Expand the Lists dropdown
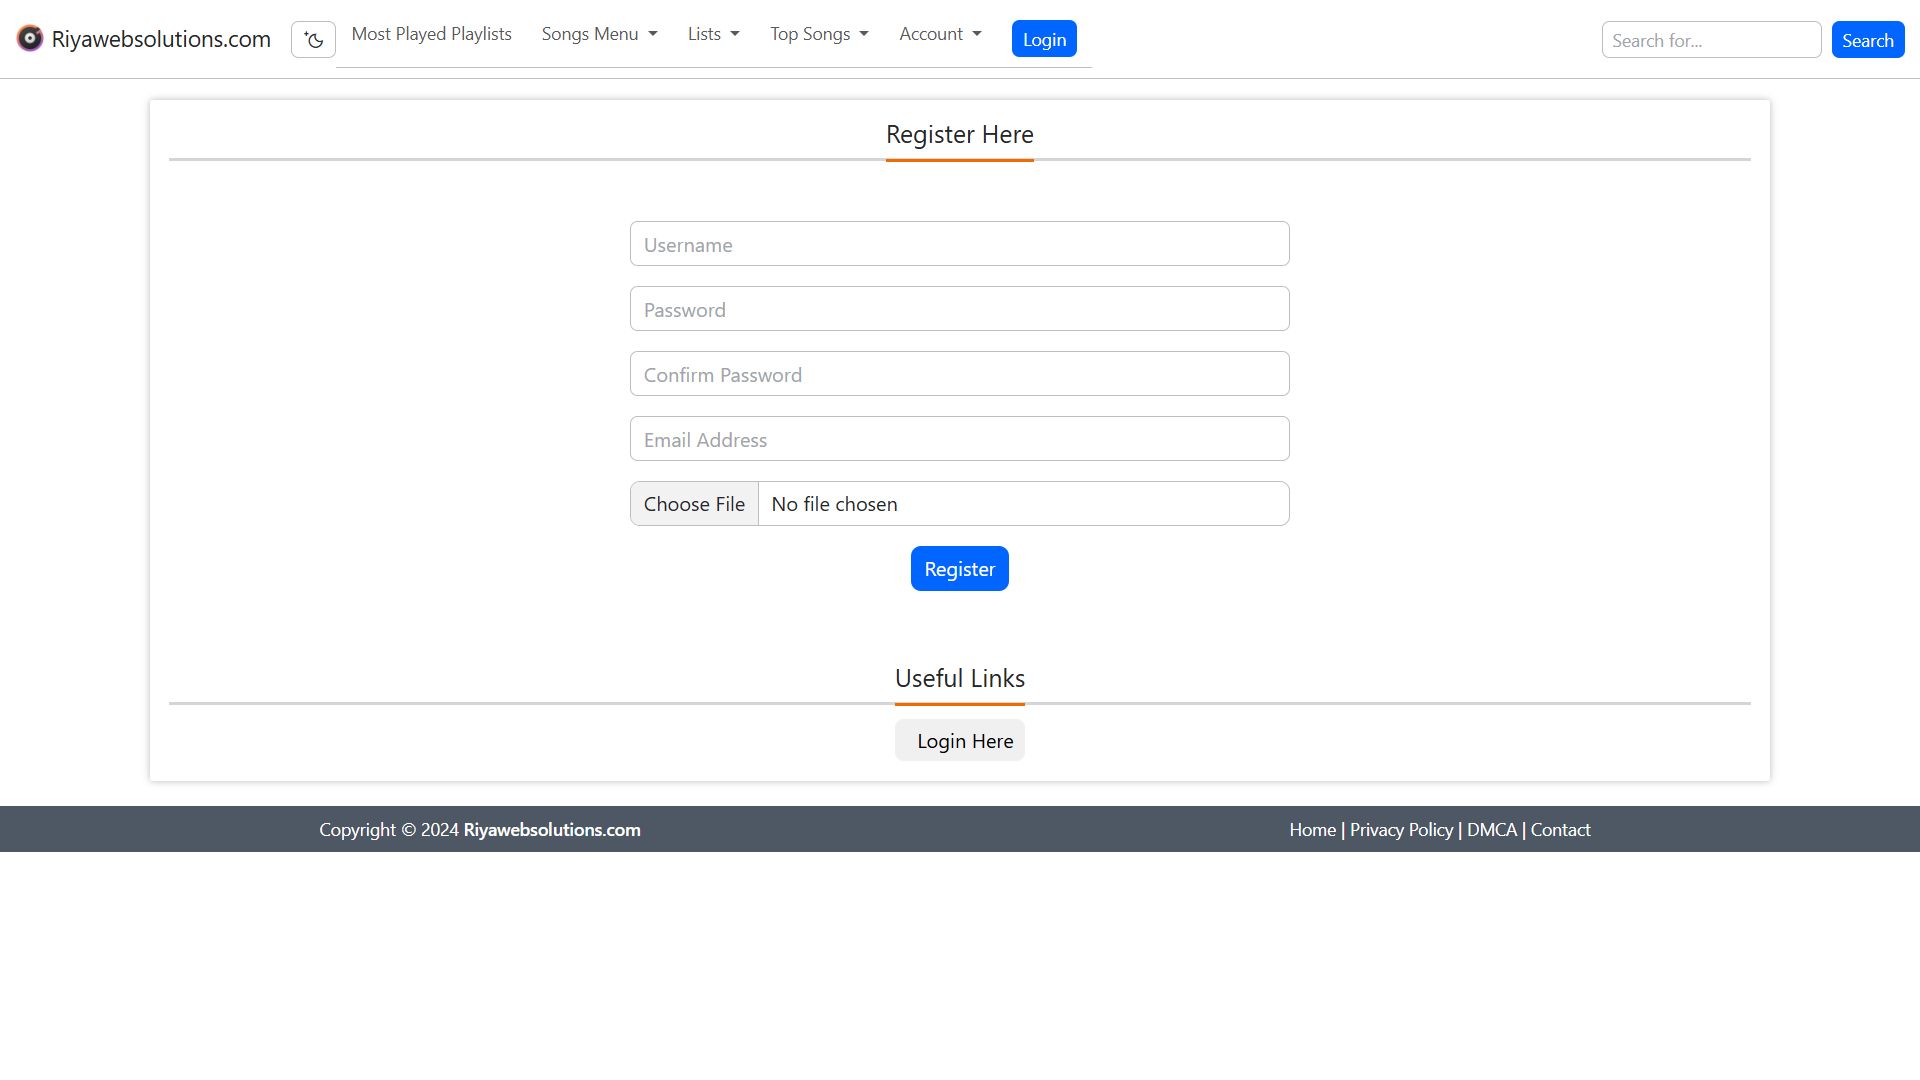Viewport: 1920px width, 1080px height. [713, 34]
